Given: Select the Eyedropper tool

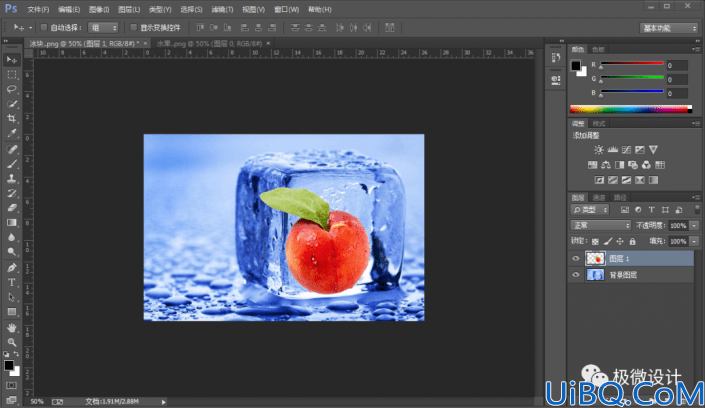Looking at the screenshot, I should [12, 134].
